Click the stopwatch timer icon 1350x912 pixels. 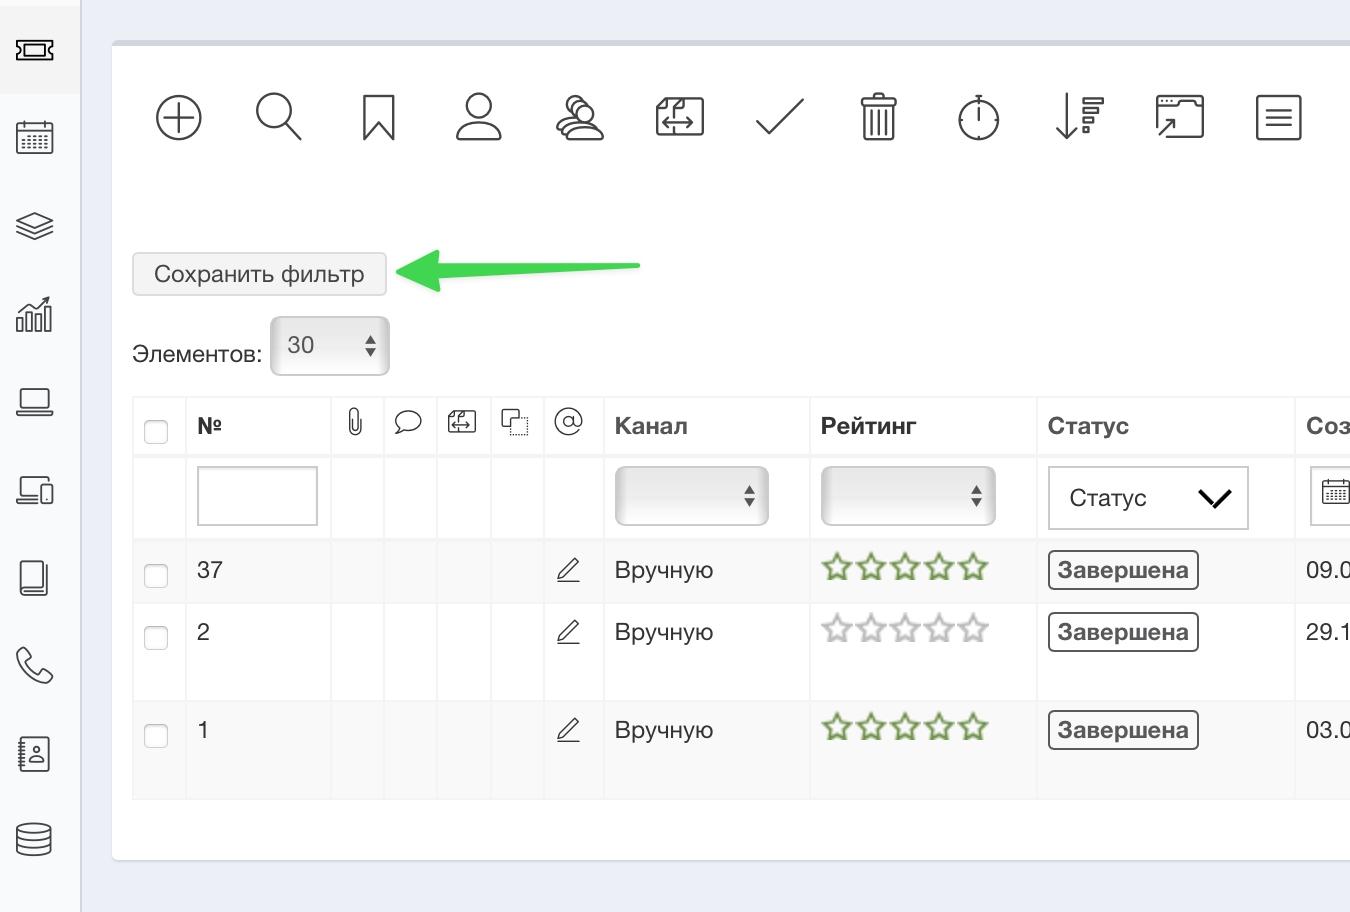tap(978, 118)
